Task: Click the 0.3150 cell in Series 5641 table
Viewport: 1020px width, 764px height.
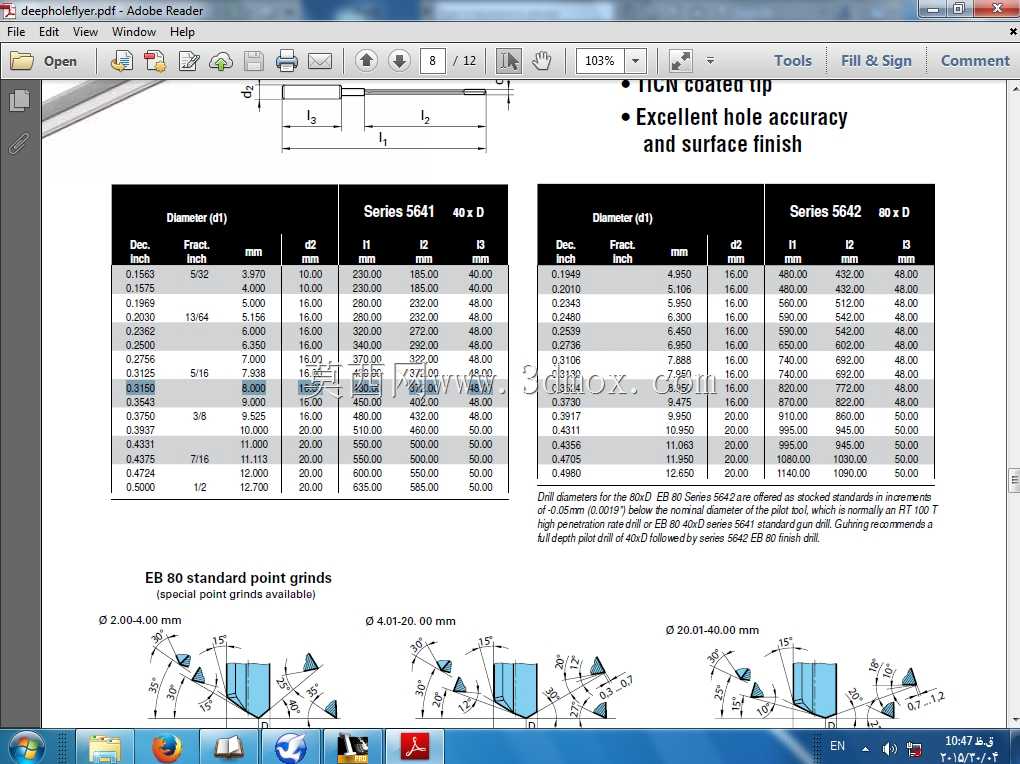Action: (140, 388)
